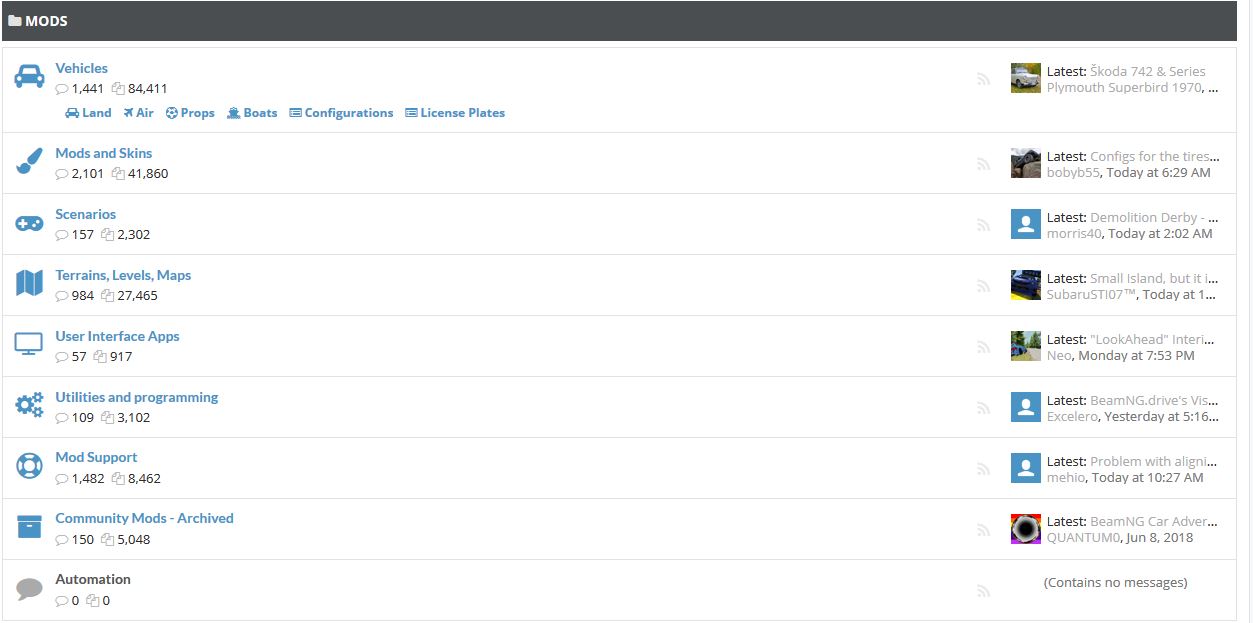Viewport: 1253px width, 623px height.
Task: View latest post "Demolition Derby" in Scenarios
Action: click(x=1154, y=217)
